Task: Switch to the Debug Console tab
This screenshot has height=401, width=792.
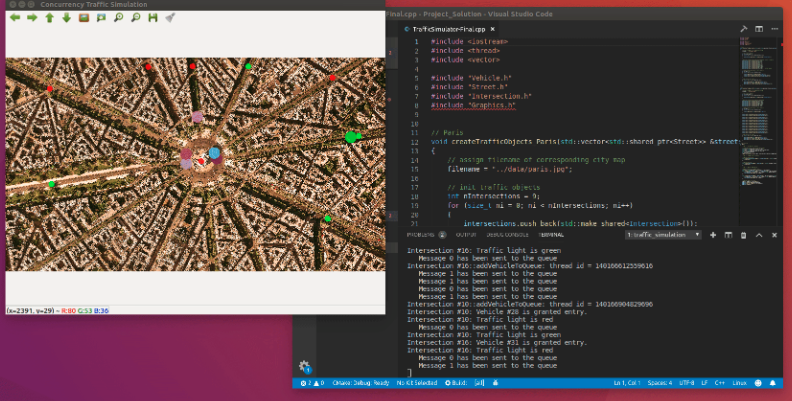Action: pyautogui.click(x=507, y=235)
